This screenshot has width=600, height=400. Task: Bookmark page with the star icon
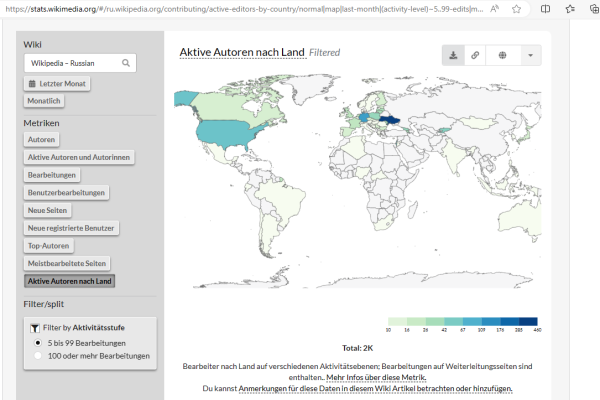point(515,7)
